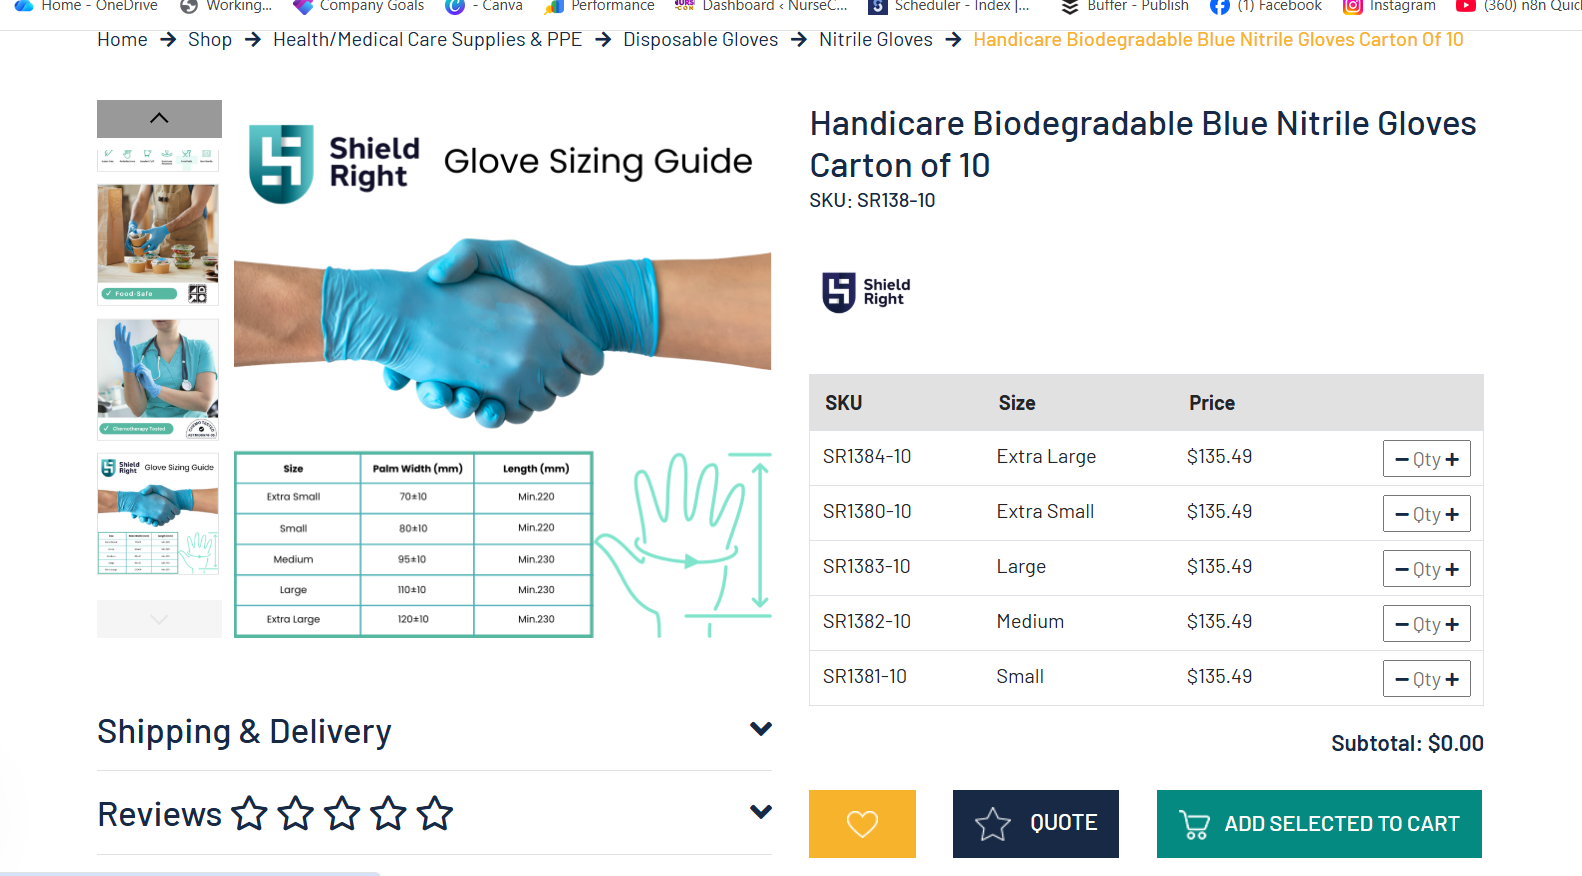Open the Instagram bookmark
Screen dimensions: 1582x876
pyautogui.click(x=1389, y=7)
